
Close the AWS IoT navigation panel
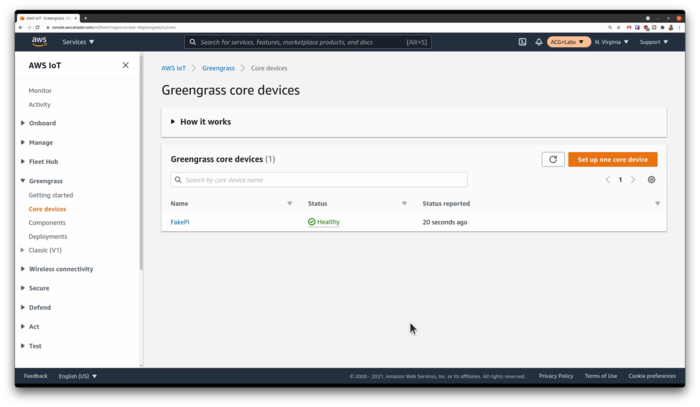125,65
